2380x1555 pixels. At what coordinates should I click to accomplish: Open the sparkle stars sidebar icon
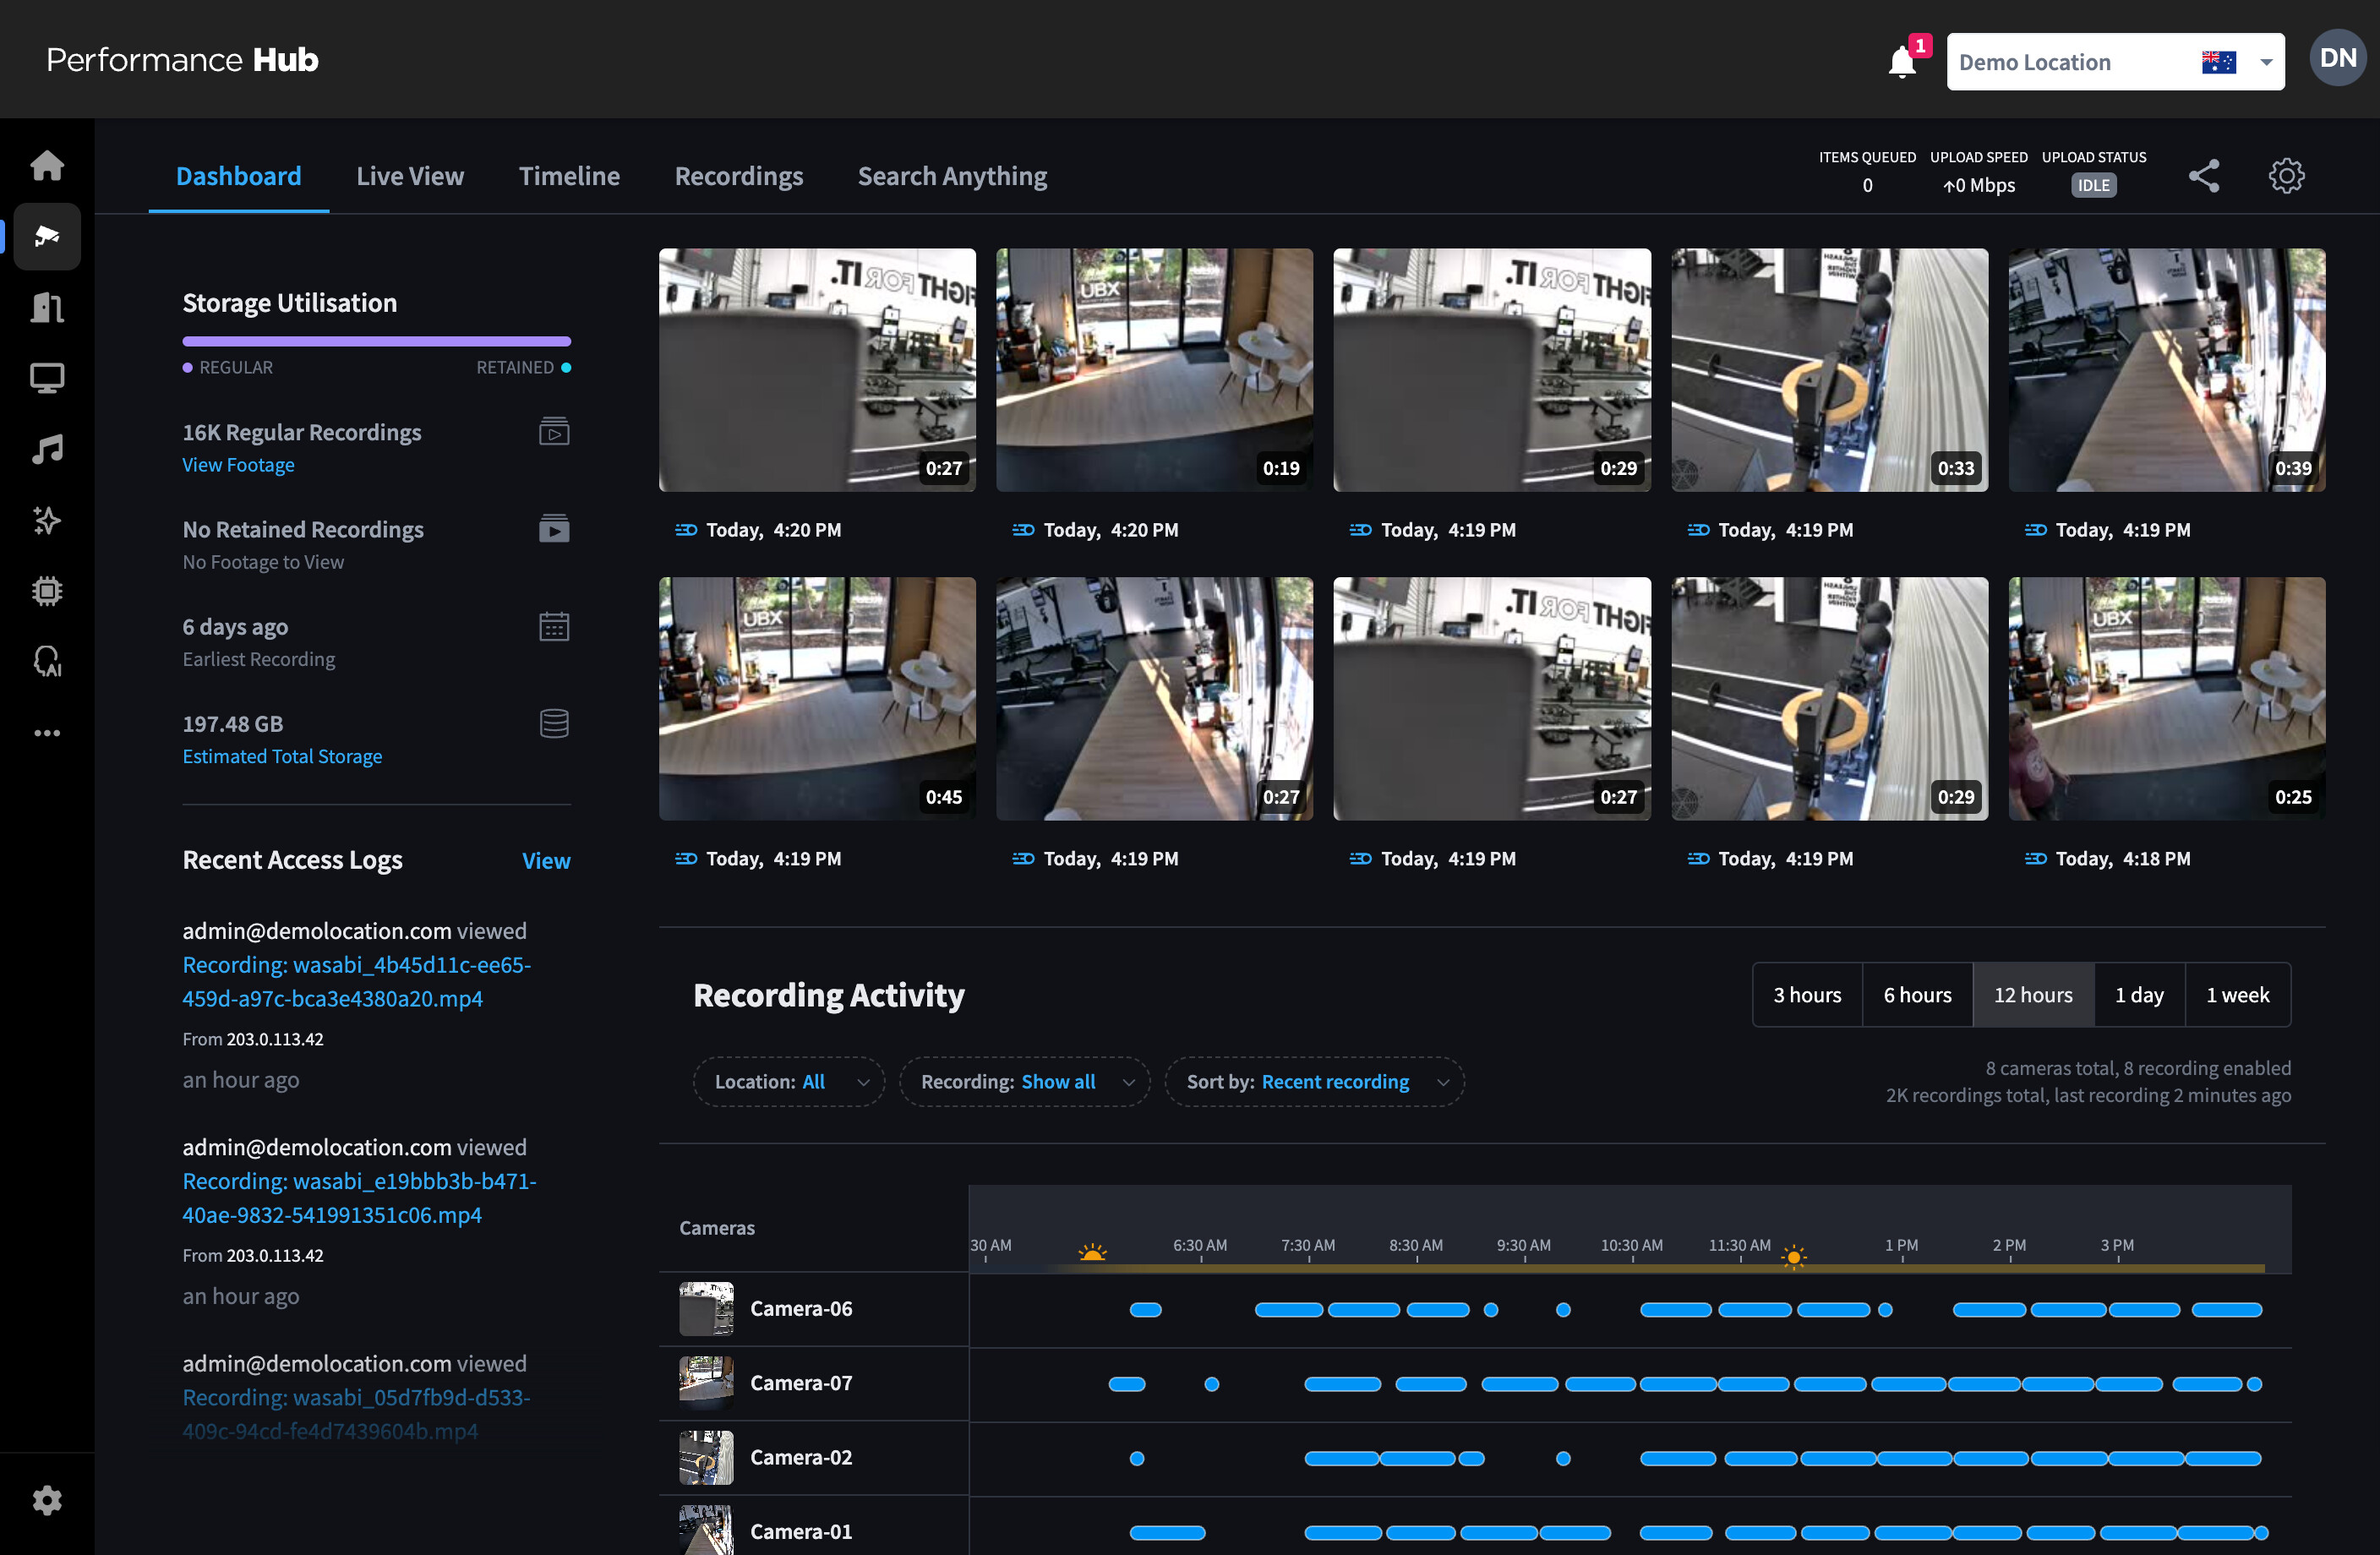pos(47,520)
